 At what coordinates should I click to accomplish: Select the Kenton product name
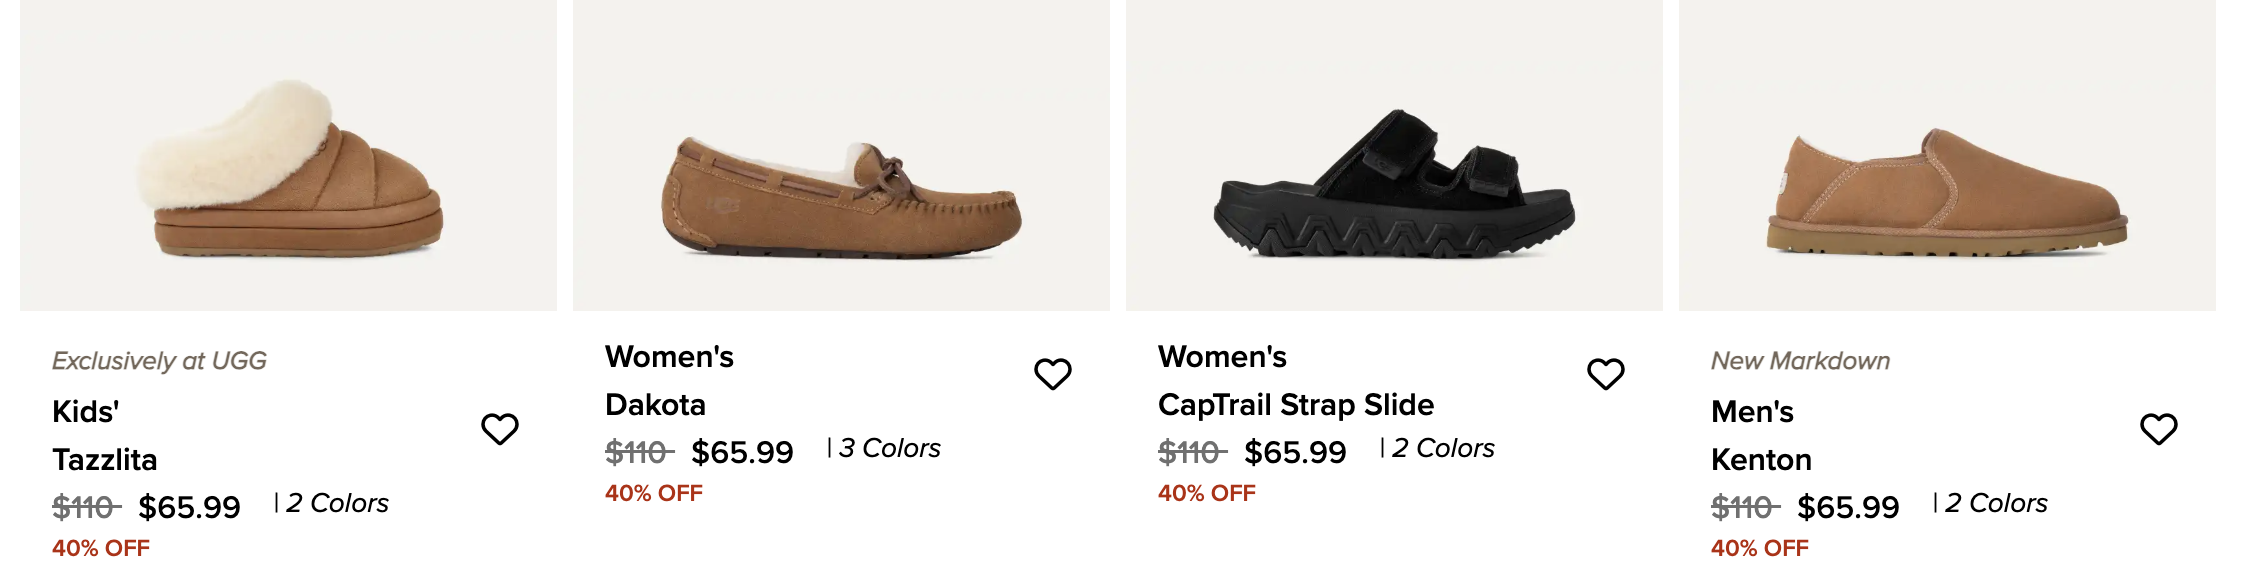click(1761, 460)
